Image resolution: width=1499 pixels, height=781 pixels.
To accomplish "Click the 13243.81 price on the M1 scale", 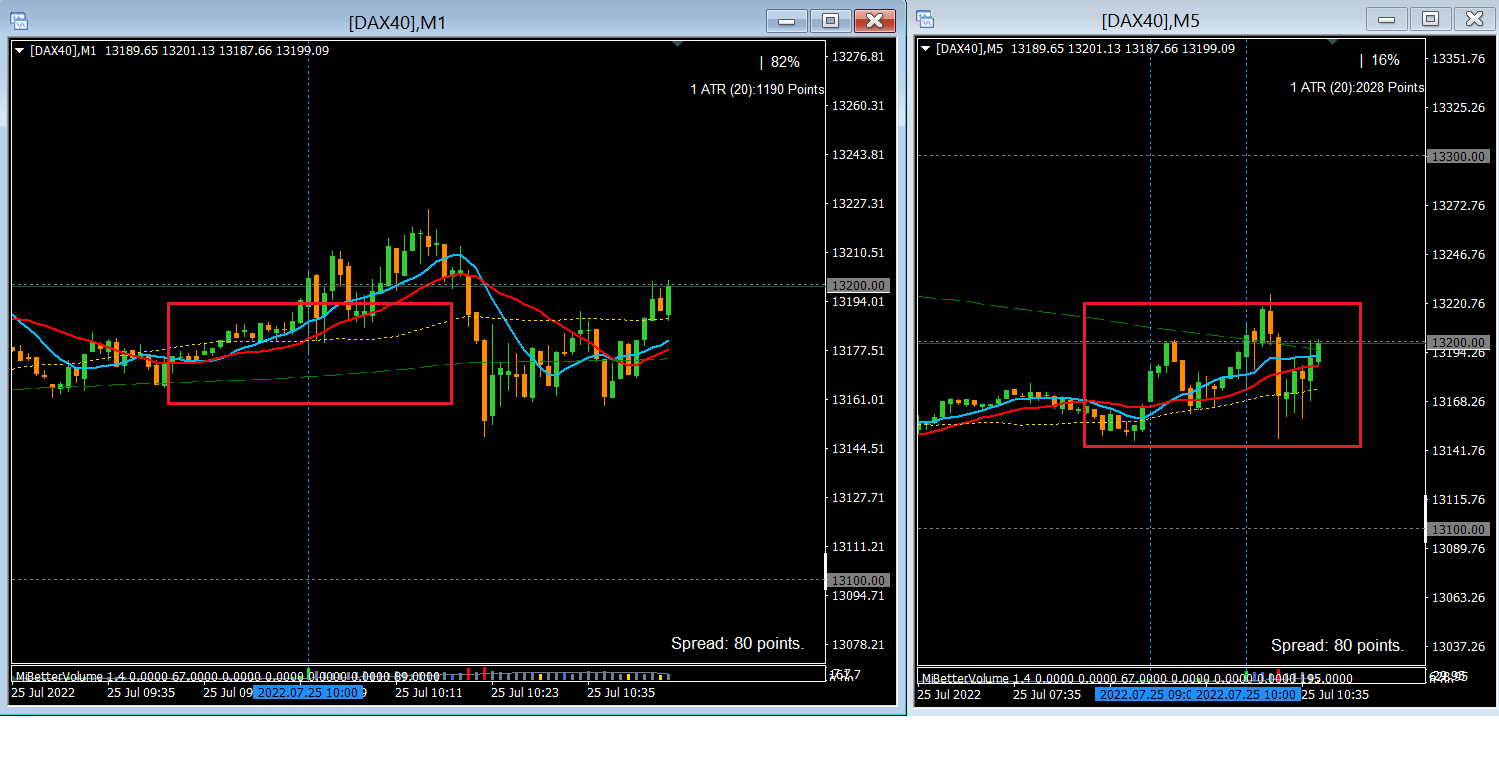I will pos(858,155).
